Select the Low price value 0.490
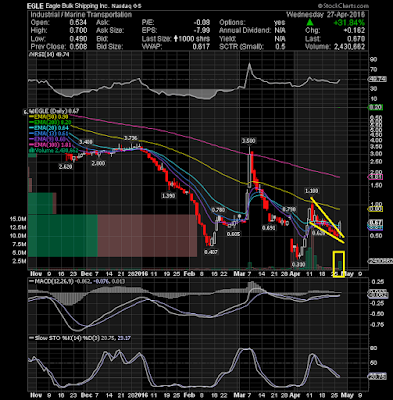The width and height of the screenshot is (393, 400). coord(78,38)
